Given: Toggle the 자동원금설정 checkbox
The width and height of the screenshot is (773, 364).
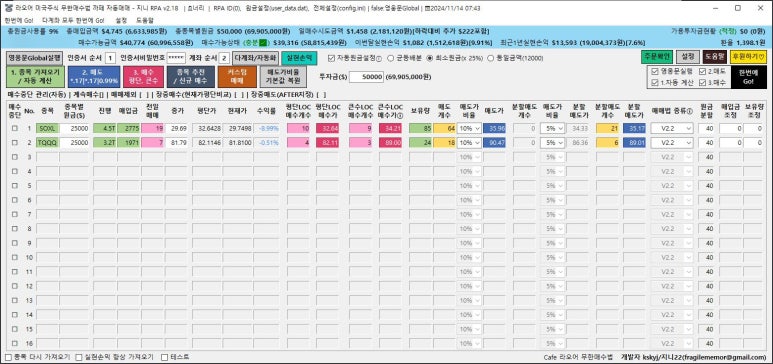Looking at the screenshot, I should (331, 58).
